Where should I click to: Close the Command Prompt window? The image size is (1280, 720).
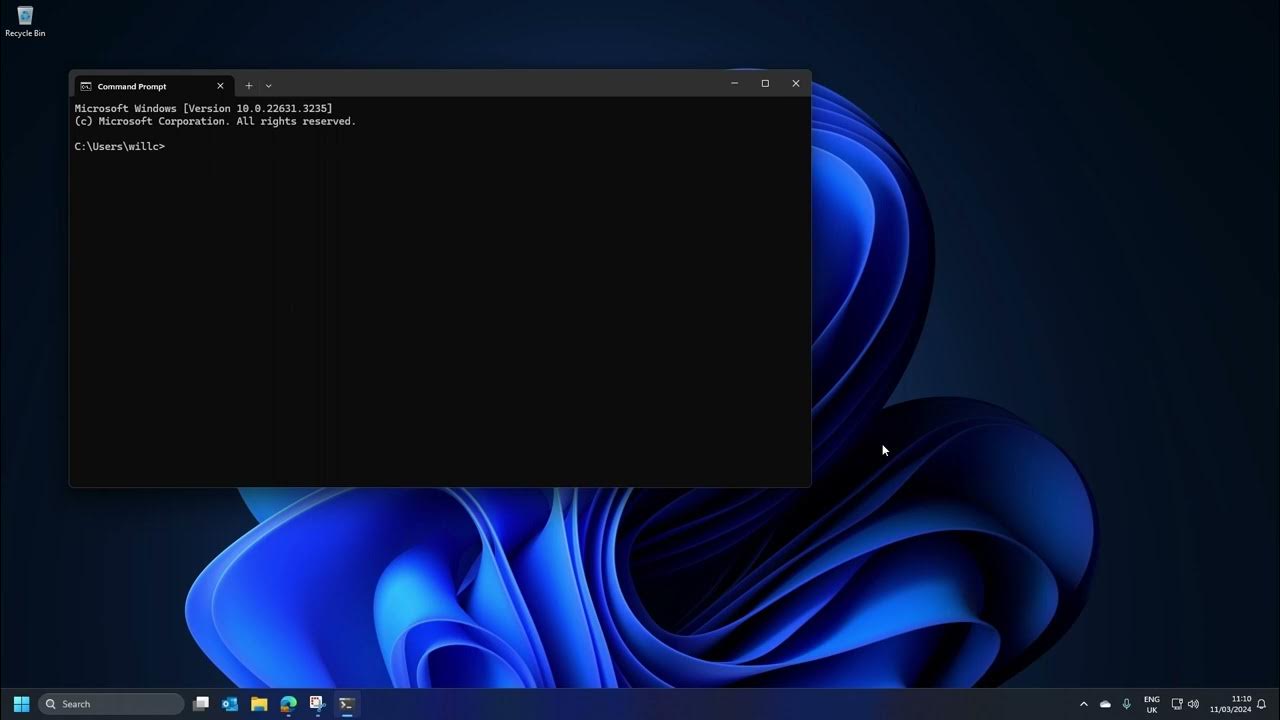796,84
